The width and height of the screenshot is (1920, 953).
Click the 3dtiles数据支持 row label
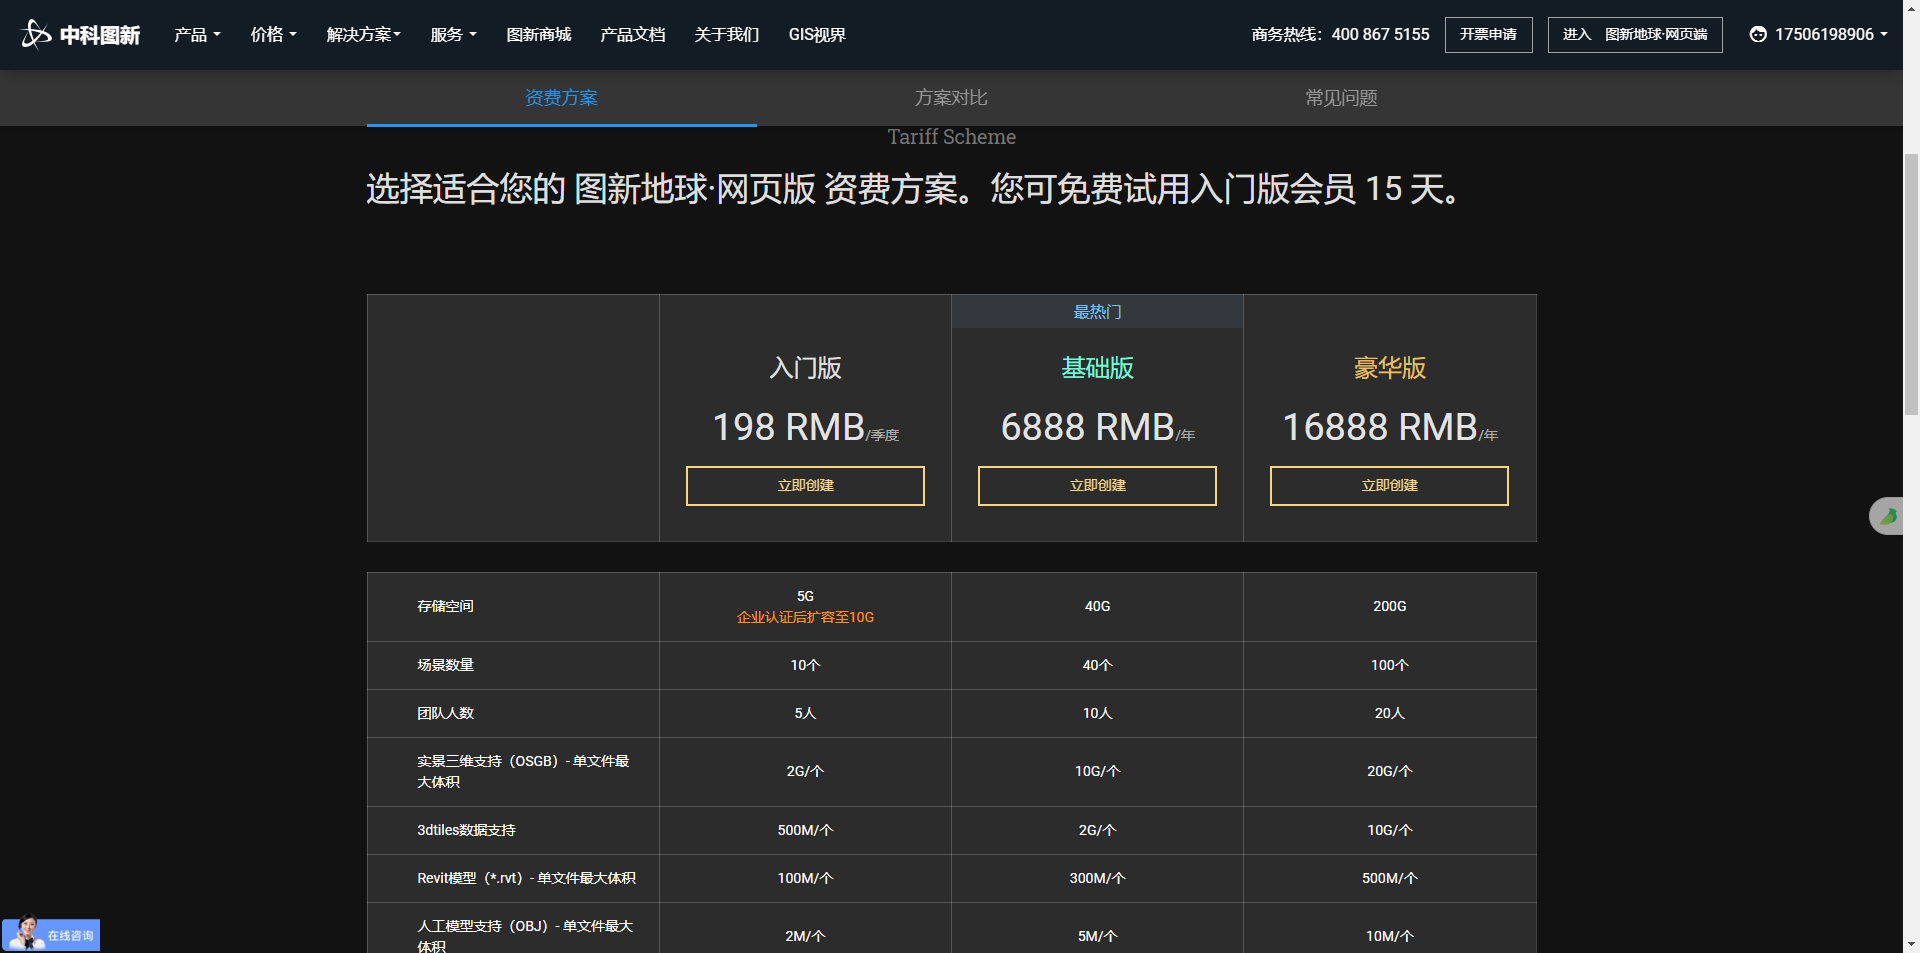point(466,830)
